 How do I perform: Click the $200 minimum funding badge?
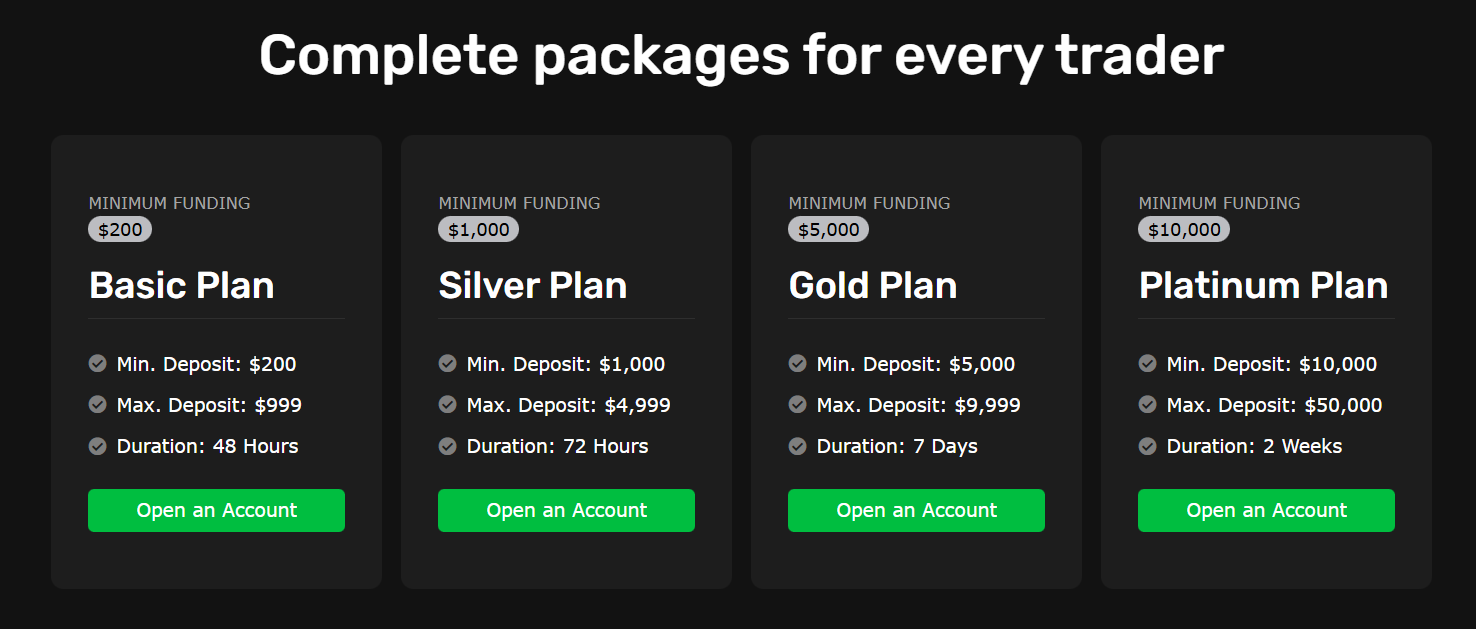coord(120,229)
